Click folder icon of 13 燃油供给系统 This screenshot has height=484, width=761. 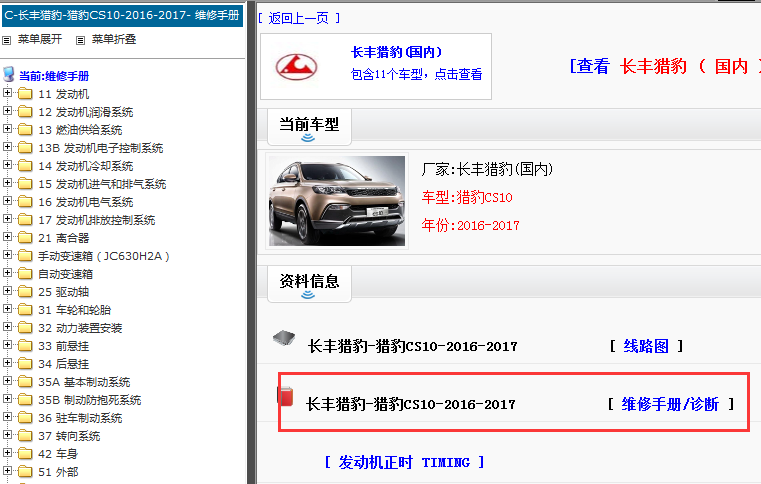coord(25,130)
